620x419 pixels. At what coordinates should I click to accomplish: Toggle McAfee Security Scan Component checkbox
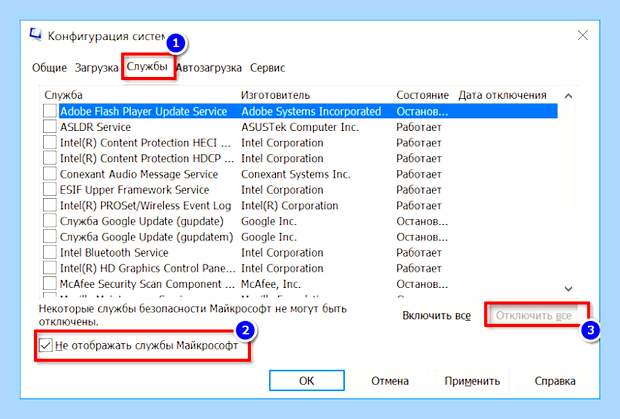(x=50, y=284)
